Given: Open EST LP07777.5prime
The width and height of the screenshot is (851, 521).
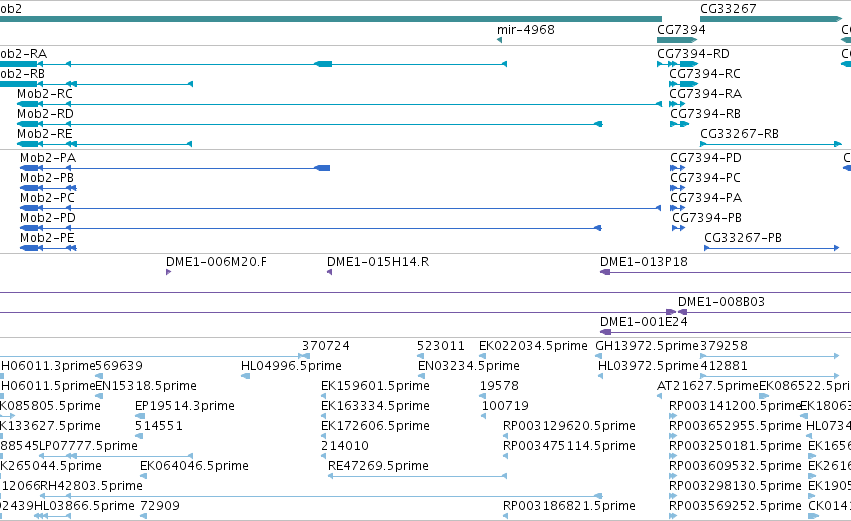Looking at the screenshot, I should click(88, 446).
